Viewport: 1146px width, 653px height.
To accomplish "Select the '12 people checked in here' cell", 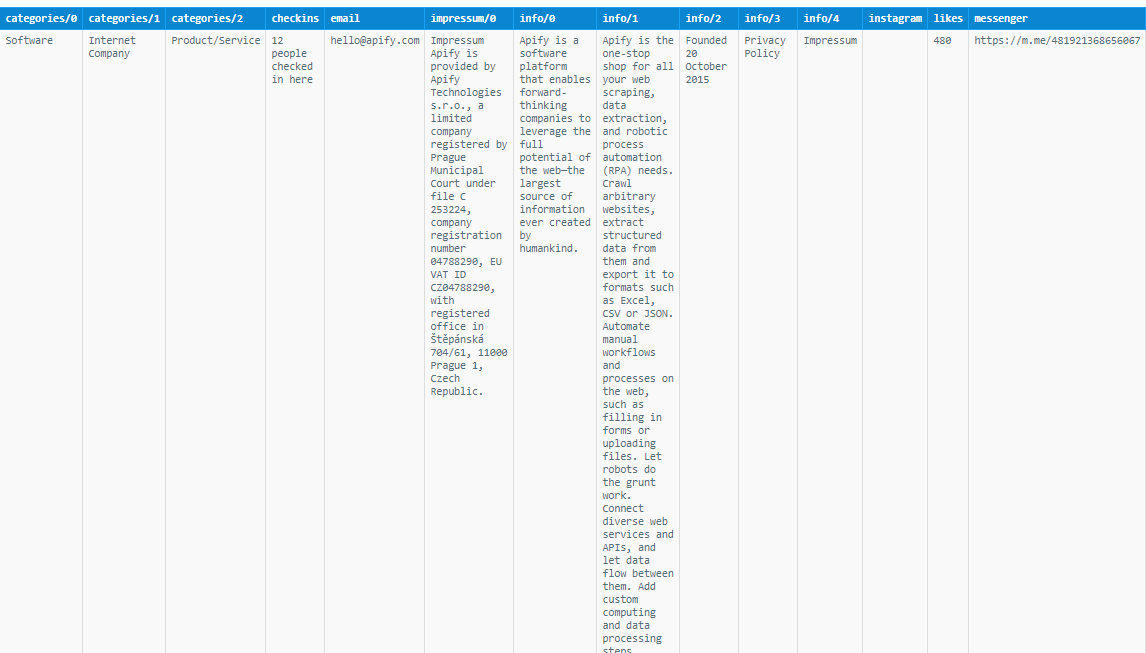I will (x=295, y=341).
